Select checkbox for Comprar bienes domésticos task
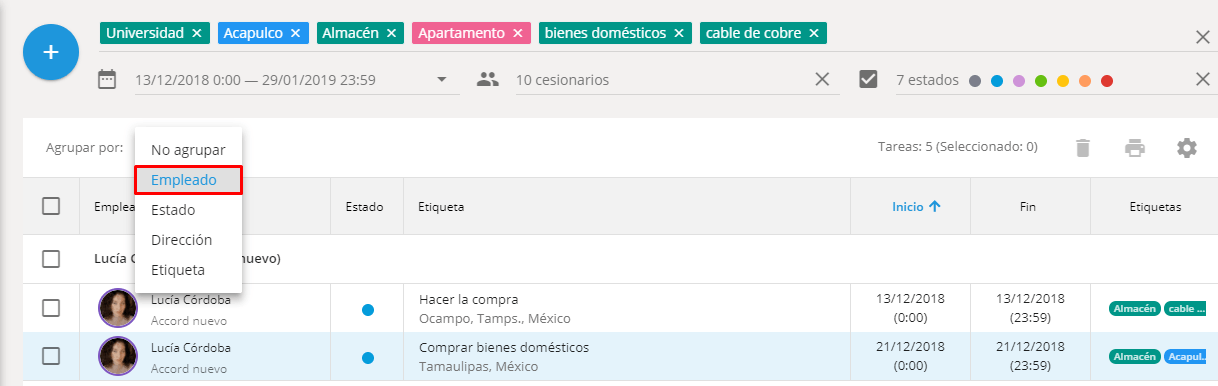Viewport: 1218px width, 386px height. point(51,356)
